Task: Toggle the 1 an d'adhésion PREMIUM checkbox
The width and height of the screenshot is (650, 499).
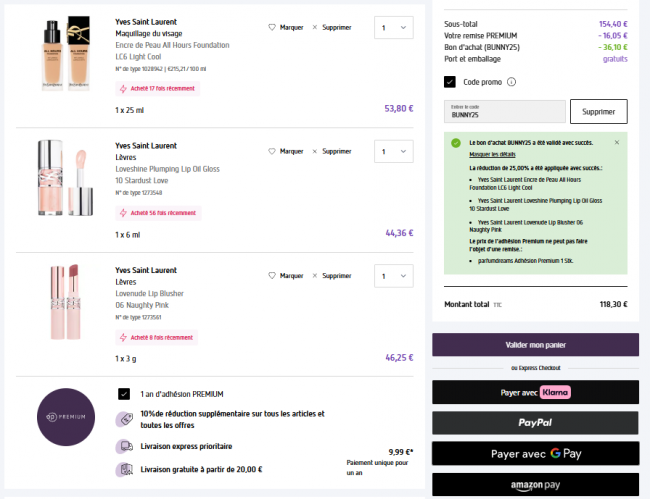Action: coord(123,394)
